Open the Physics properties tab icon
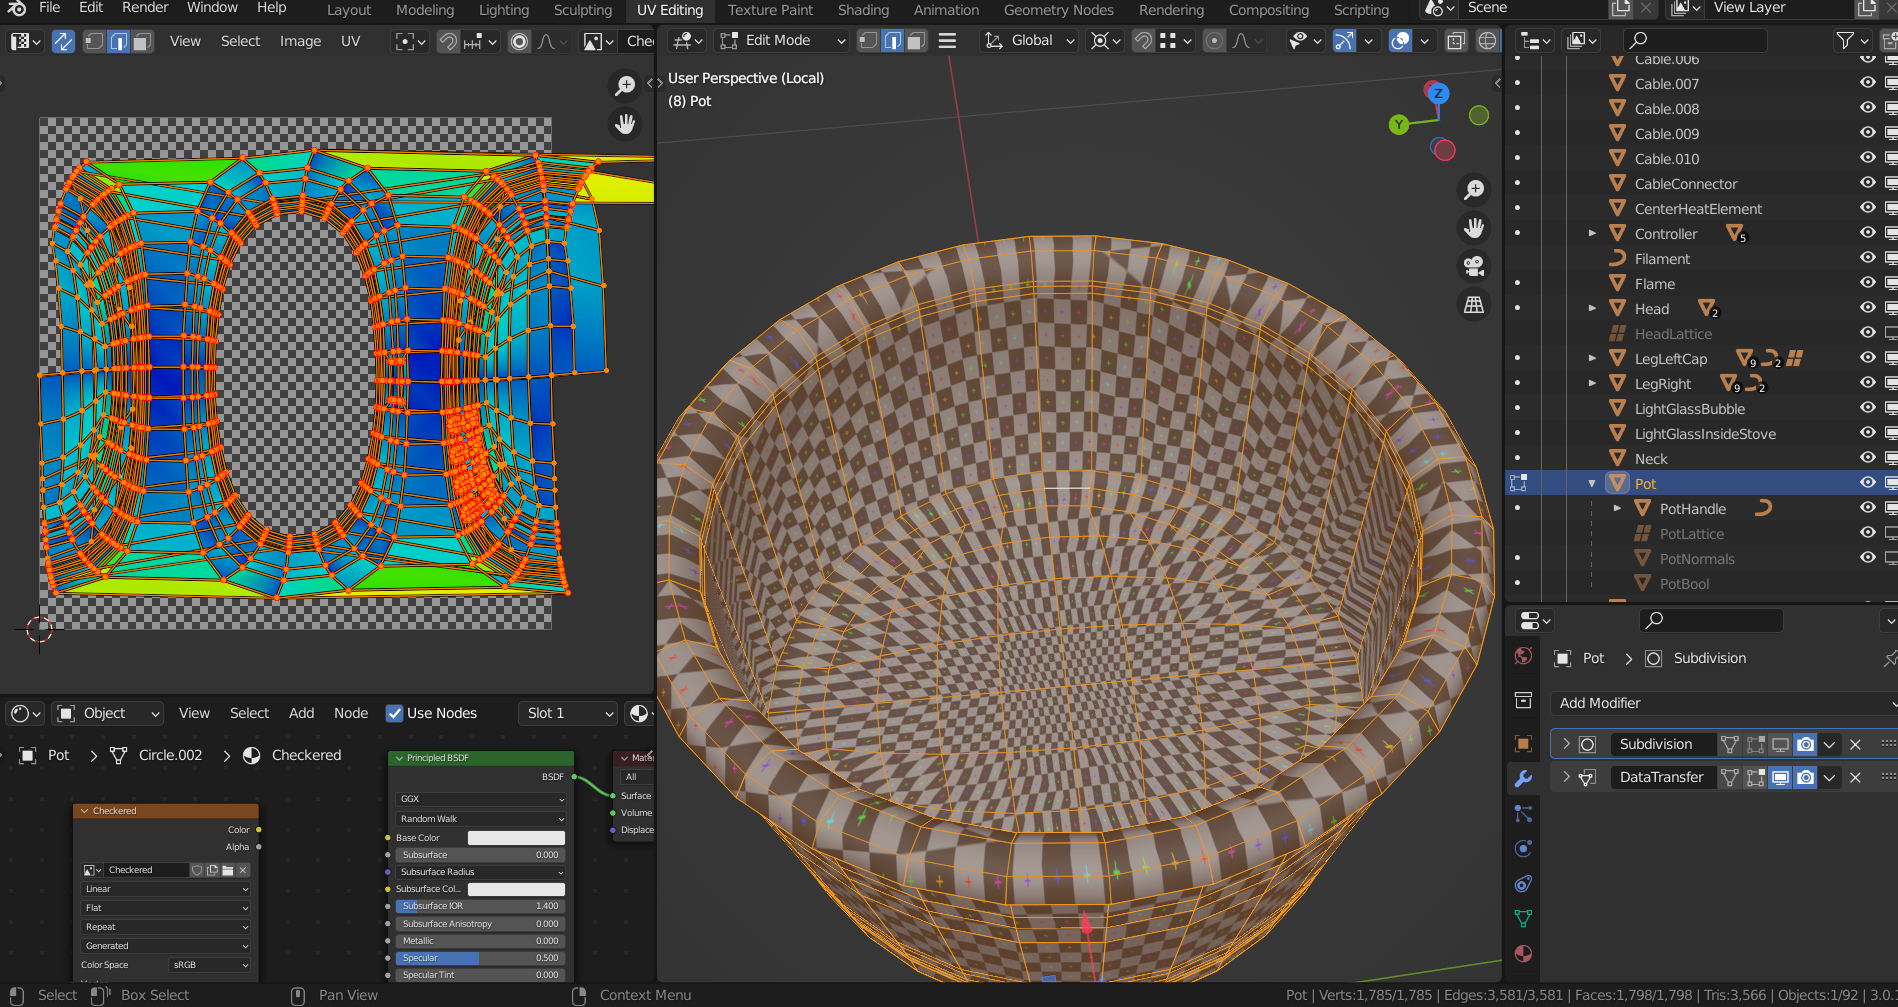 tap(1523, 849)
